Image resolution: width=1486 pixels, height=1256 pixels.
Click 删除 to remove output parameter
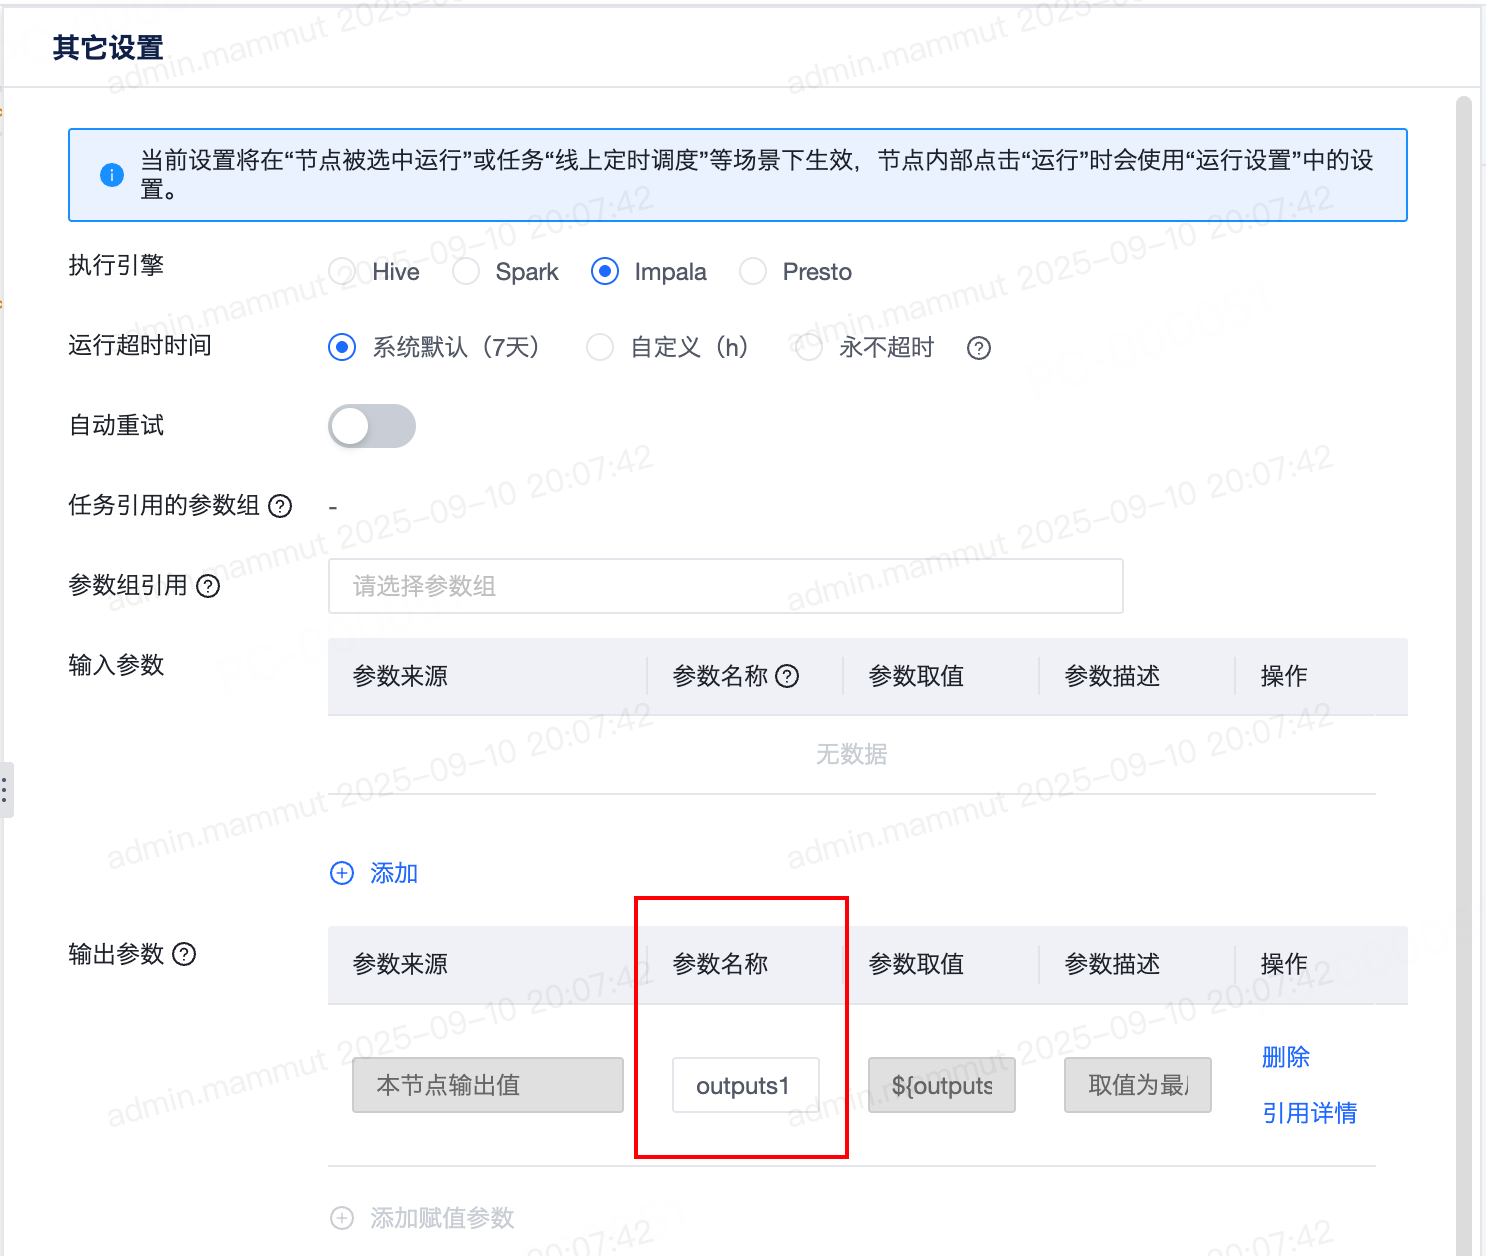pos(1285,1057)
